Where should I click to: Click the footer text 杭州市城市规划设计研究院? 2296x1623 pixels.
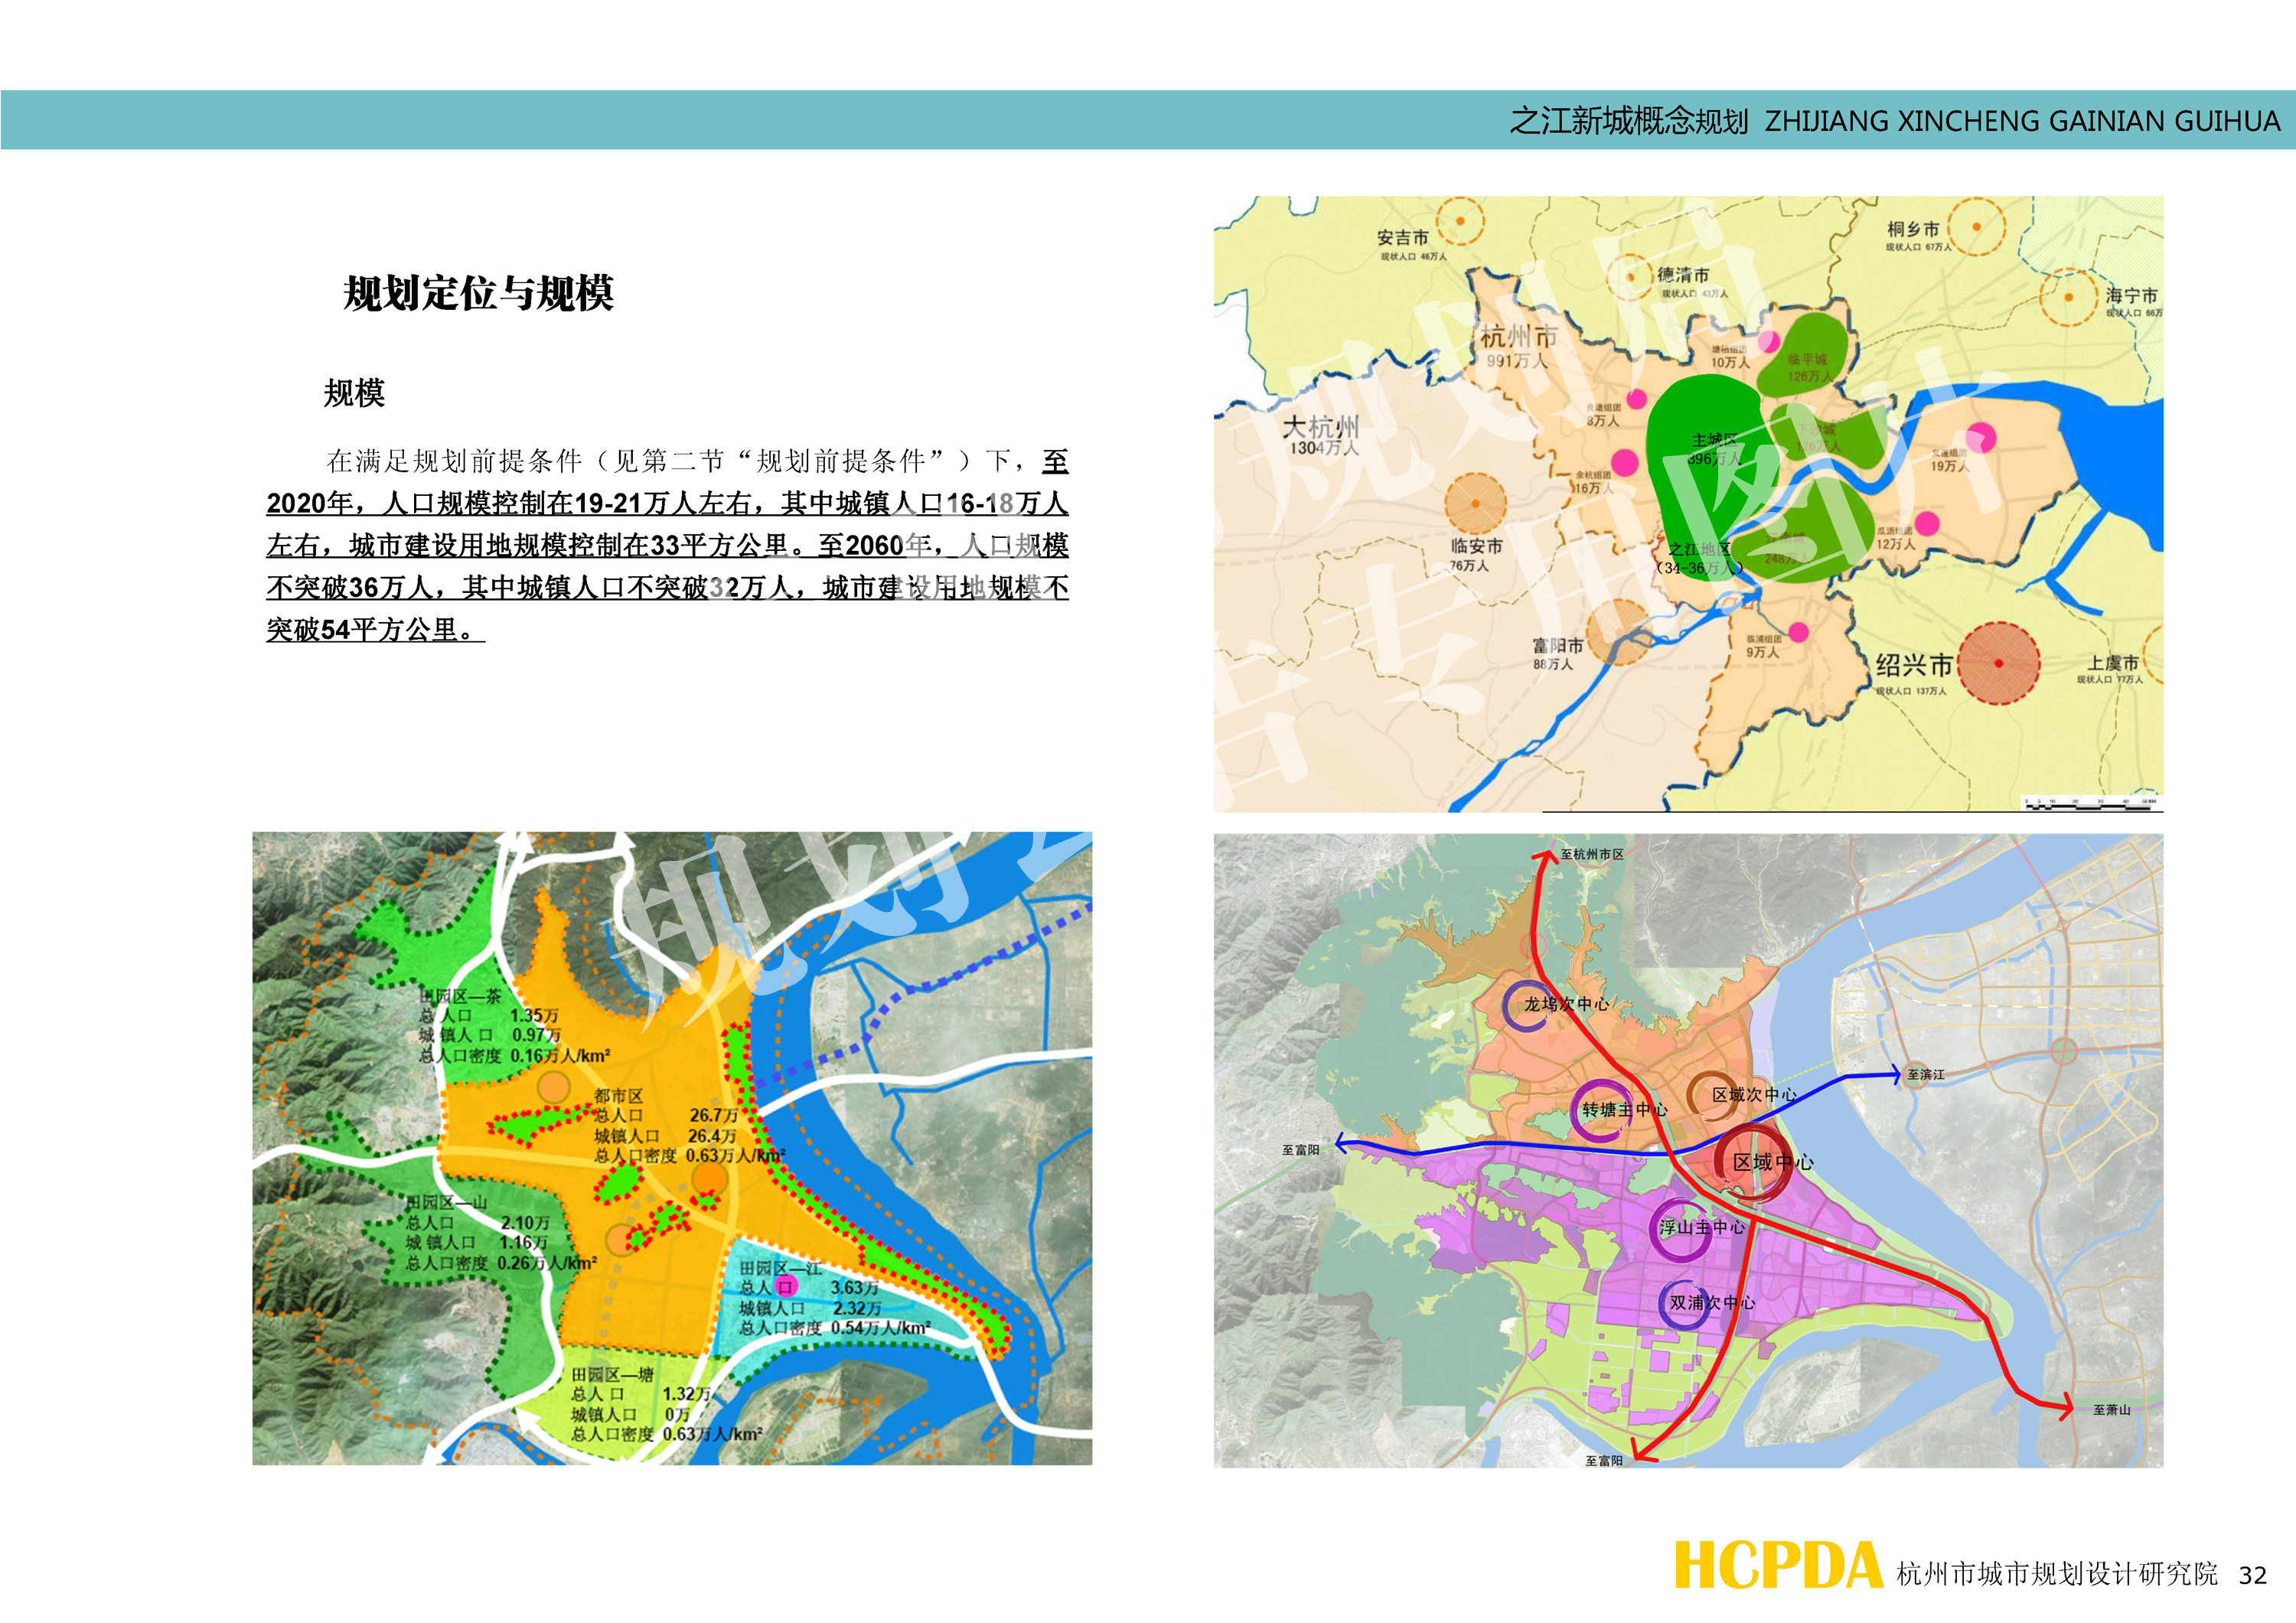click(x=2057, y=1574)
